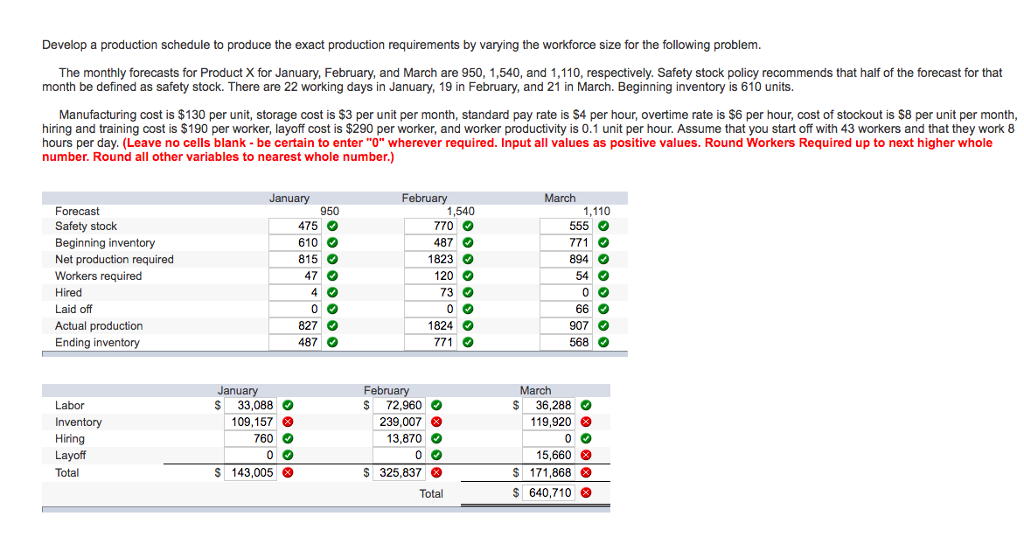Click the Layoff row label in cost table
The height and width of the screenshot is (558, 1024).
[x=71, y=455]
